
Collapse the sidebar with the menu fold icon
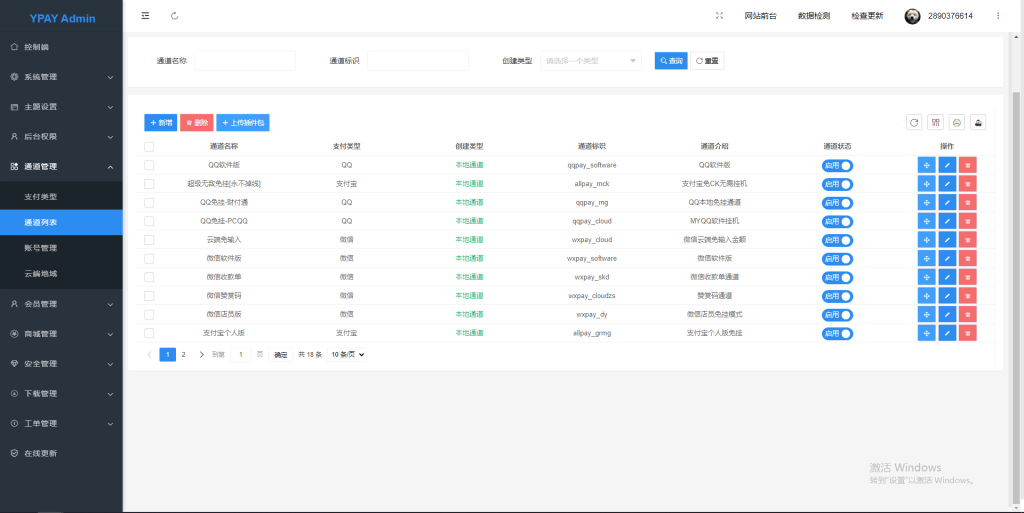pos(145,16)
